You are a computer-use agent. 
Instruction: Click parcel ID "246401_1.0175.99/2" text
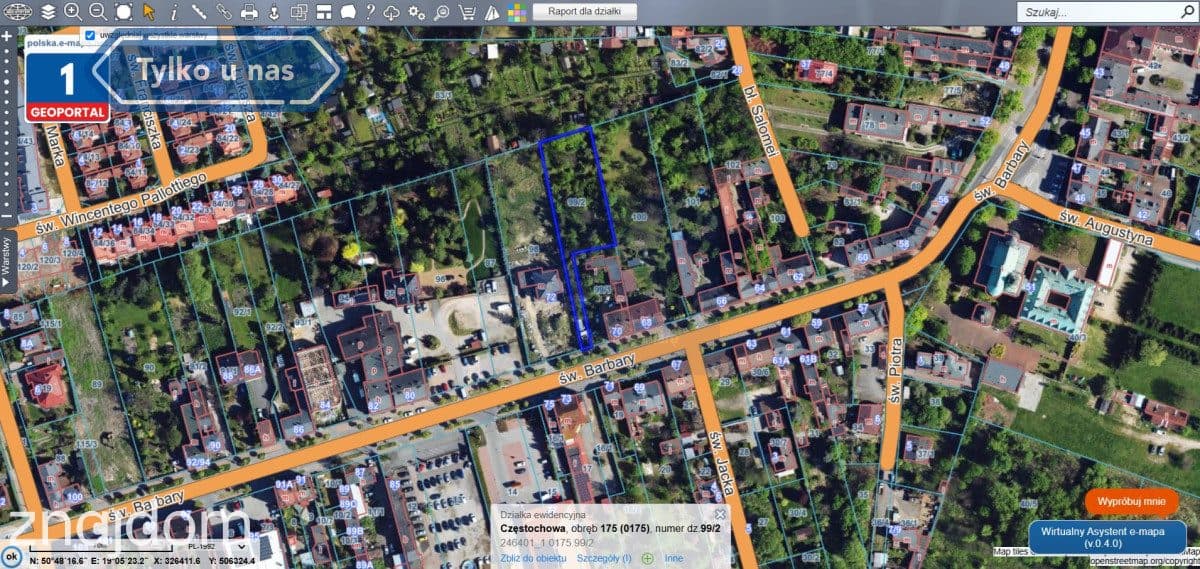point(547,541)
